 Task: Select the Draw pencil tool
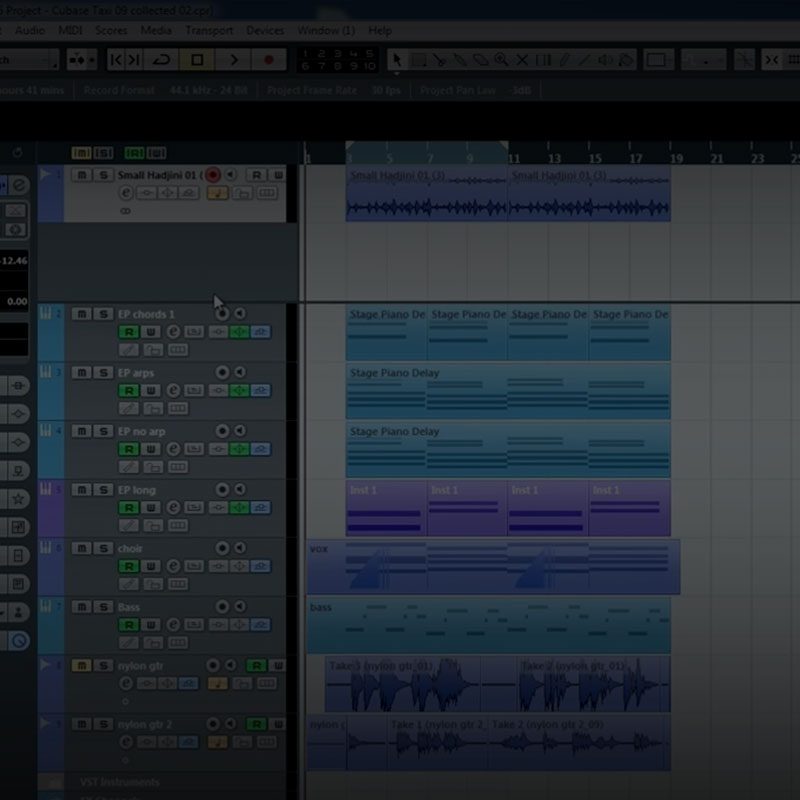(x=564, y=60)
